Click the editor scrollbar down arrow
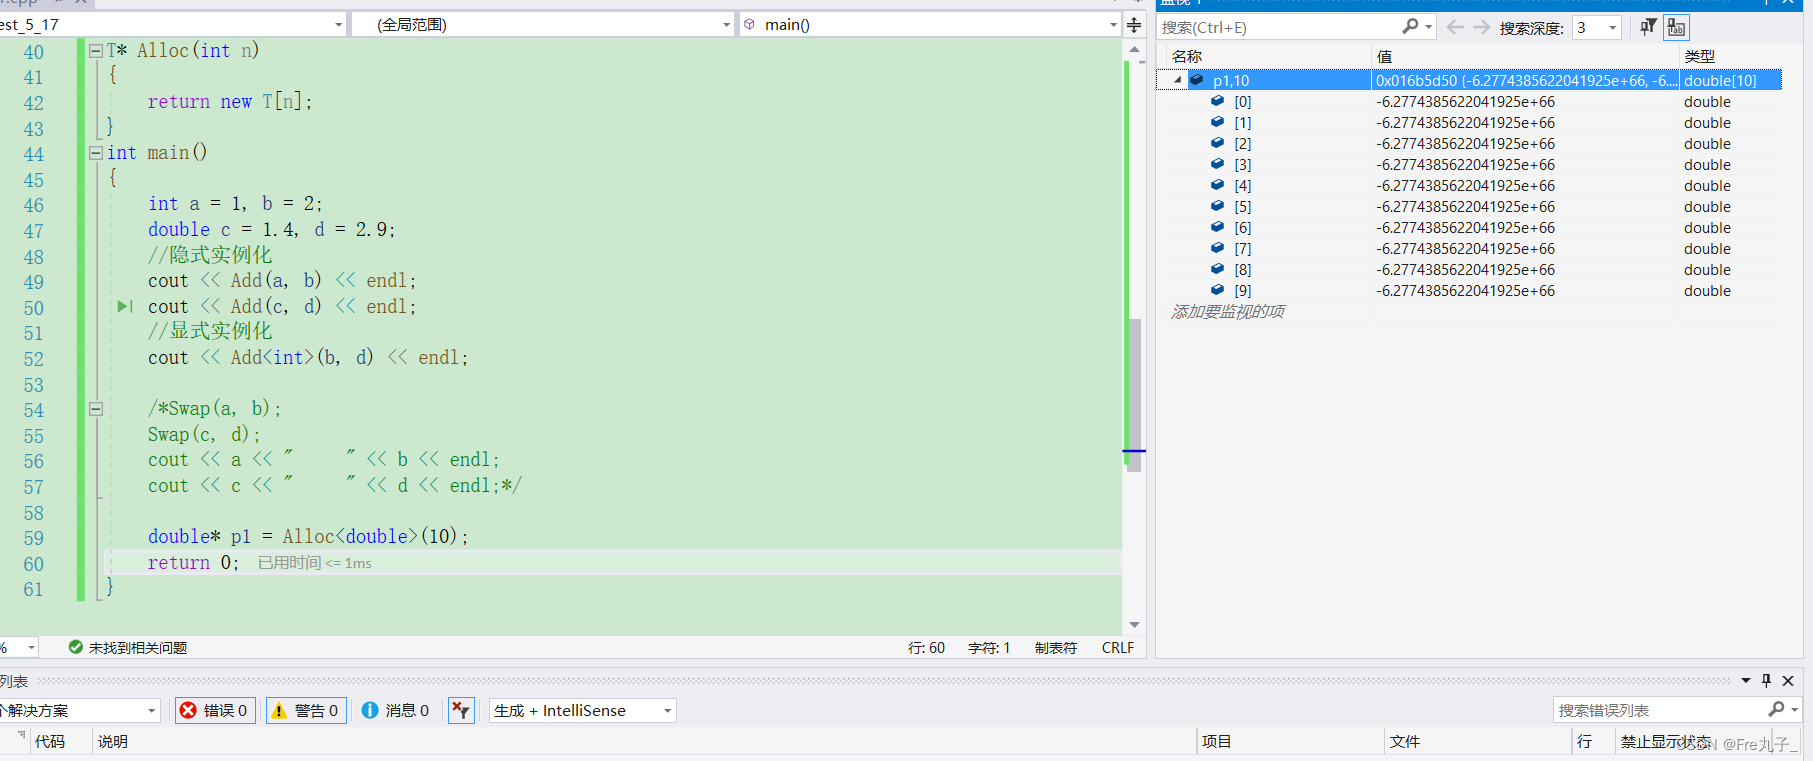The width and height of the screenshot is (1813, 761). (1134, 625)
